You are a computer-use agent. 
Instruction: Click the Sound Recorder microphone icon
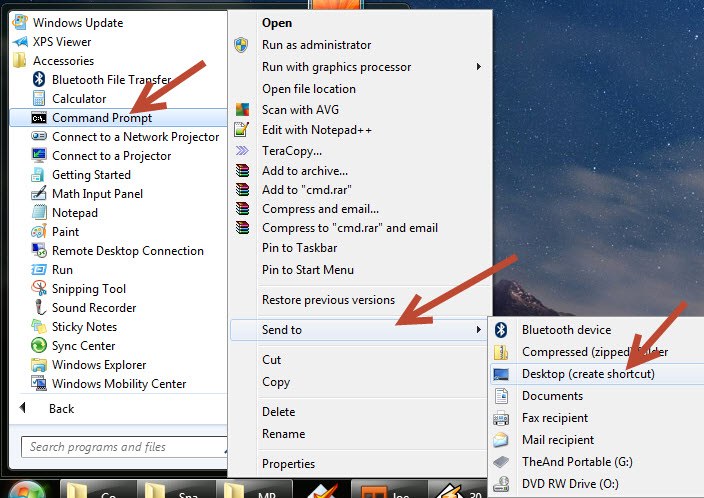click(x=40, y=307)
